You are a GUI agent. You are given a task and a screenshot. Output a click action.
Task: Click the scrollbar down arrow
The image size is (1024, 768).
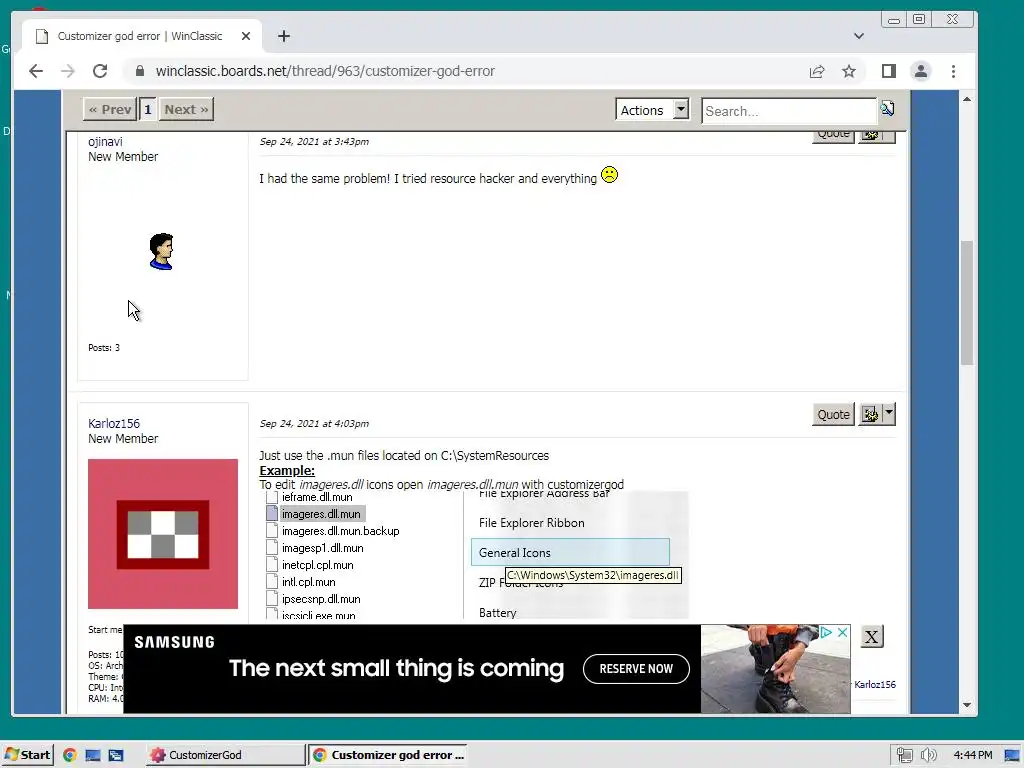click(967, 705)
